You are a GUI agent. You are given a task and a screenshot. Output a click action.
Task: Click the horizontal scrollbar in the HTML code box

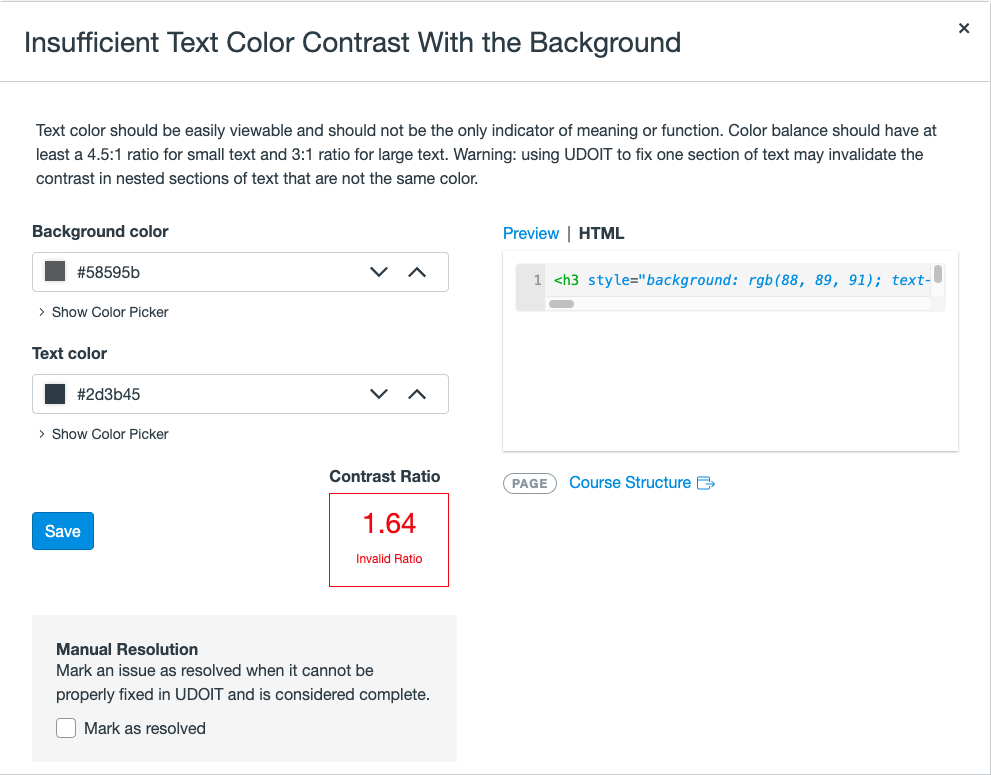[x=562, y=303]
